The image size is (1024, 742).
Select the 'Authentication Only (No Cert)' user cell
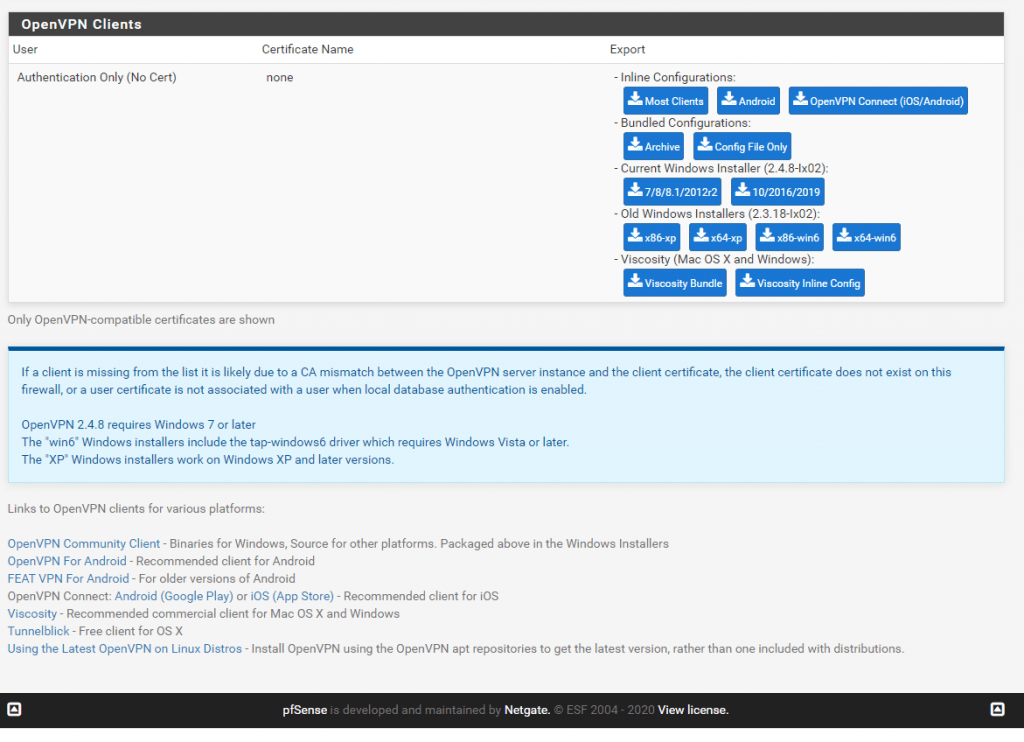97,77
